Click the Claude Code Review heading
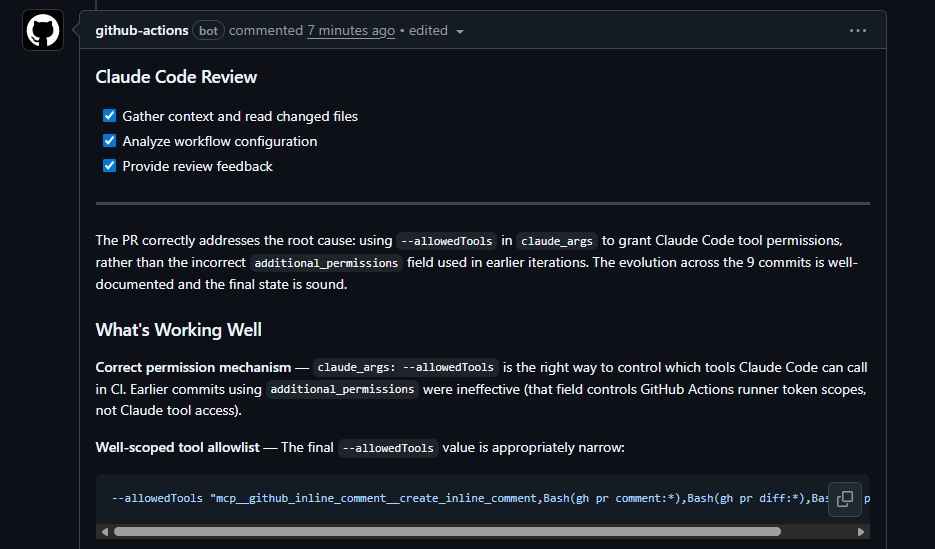Viewport: 935px width, 549px height. tap(176, 77)
